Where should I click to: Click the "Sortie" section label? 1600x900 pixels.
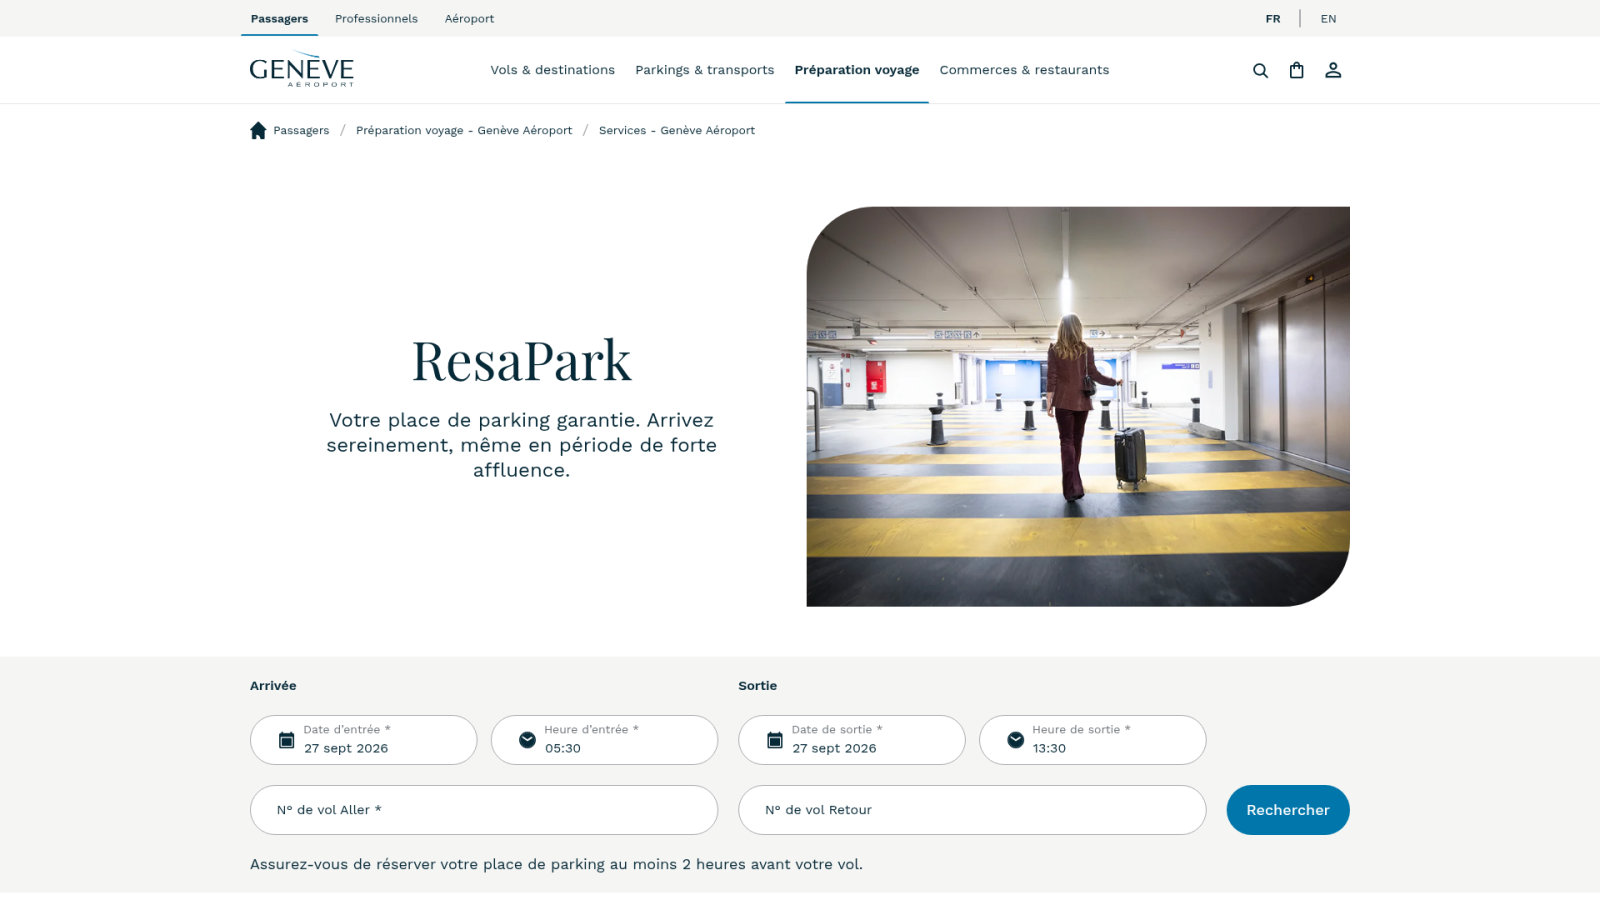758,686
